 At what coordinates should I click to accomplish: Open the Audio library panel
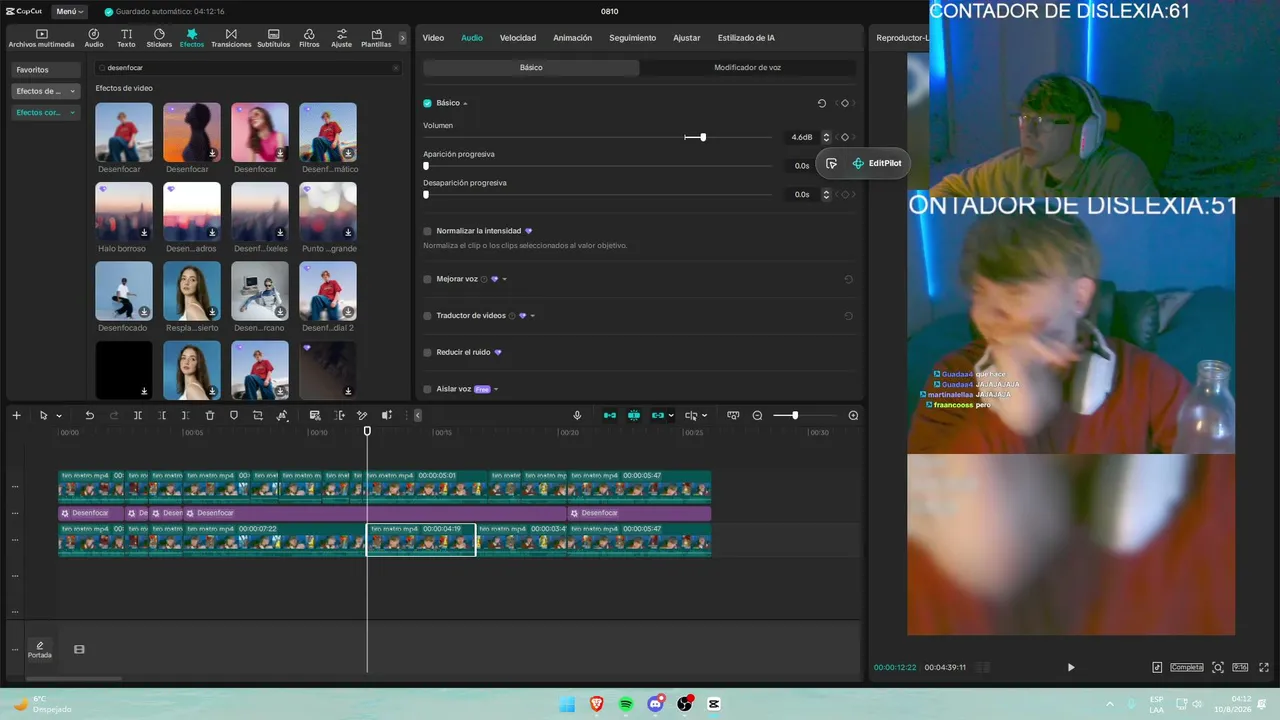click(x=94, y=38)
